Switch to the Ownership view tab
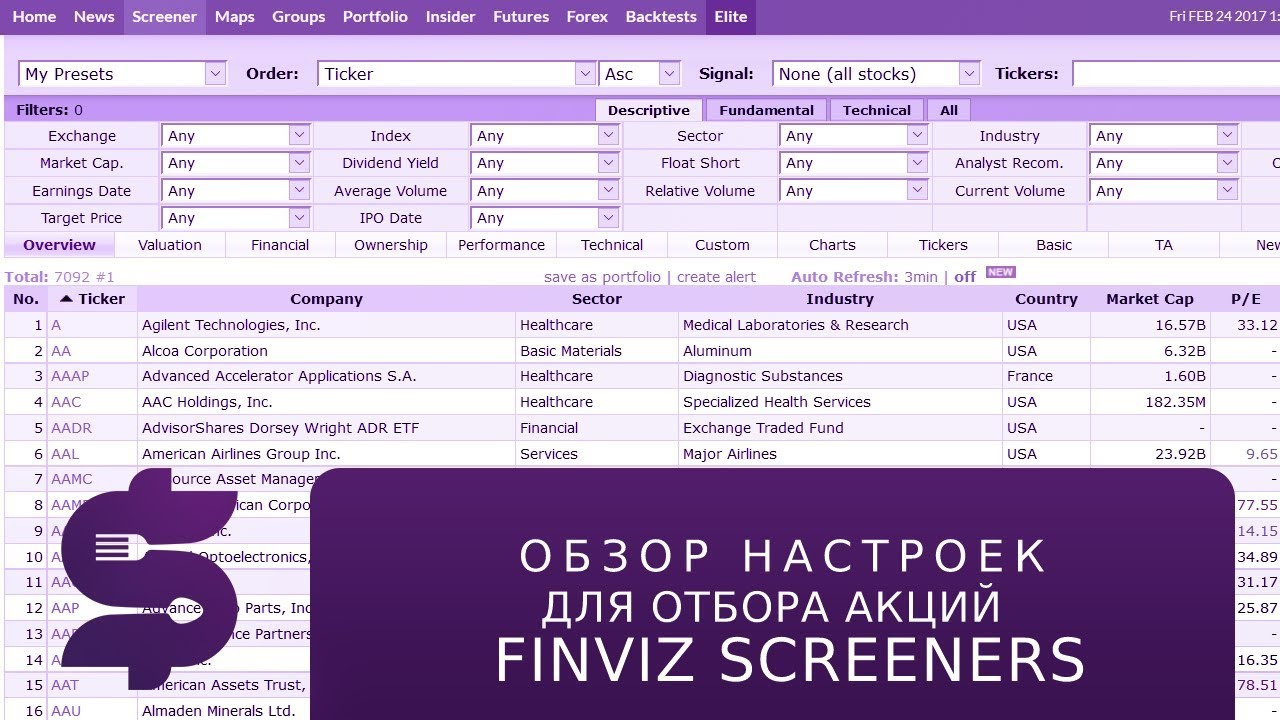This screenshot has width=1280, height=720. click(391, 245)
